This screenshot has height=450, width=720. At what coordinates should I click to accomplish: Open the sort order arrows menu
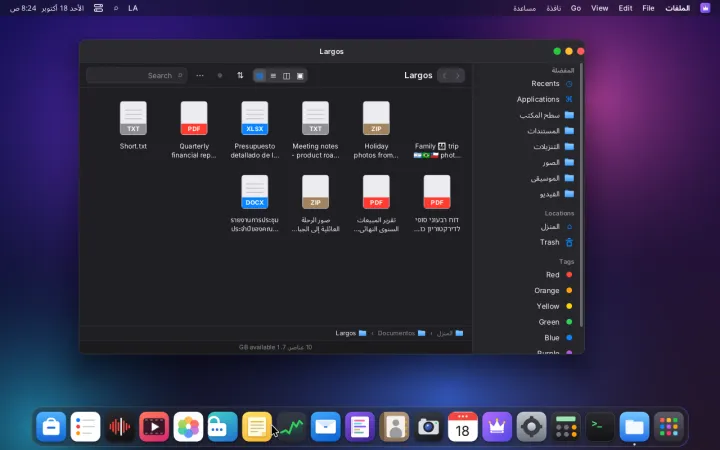click(240, 75)
